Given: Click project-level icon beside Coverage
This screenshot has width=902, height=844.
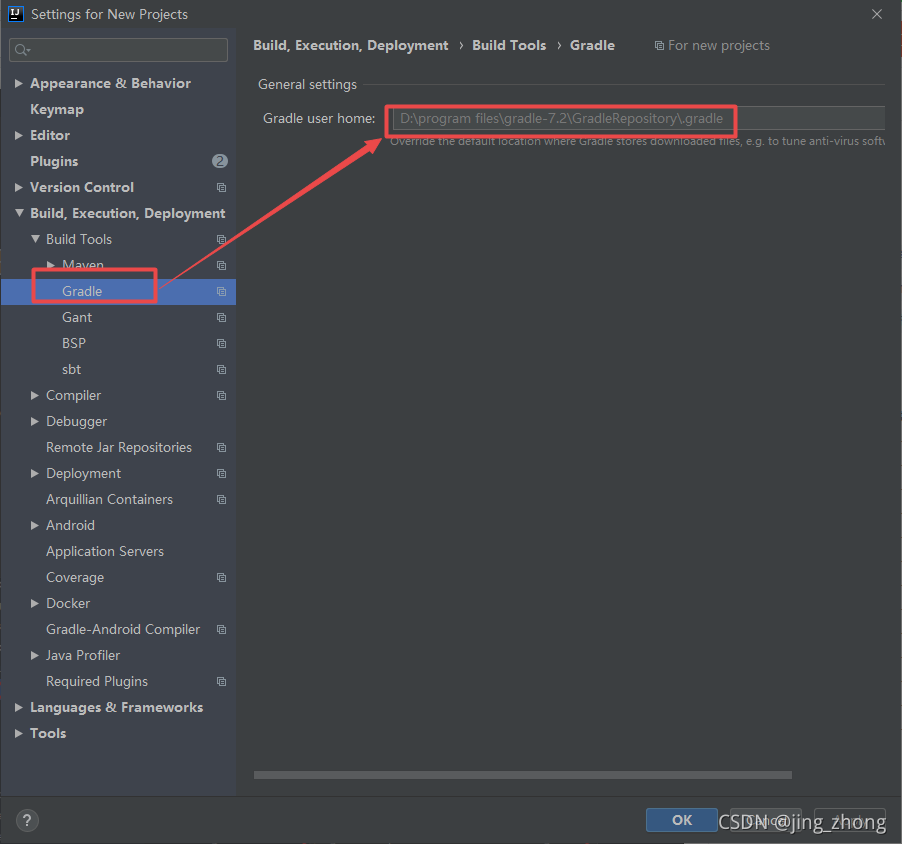Looking at the screenshot, I should click(221, 578).
